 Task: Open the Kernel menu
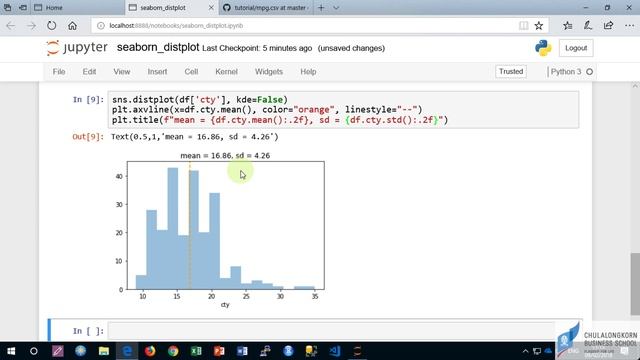point(226,71)
